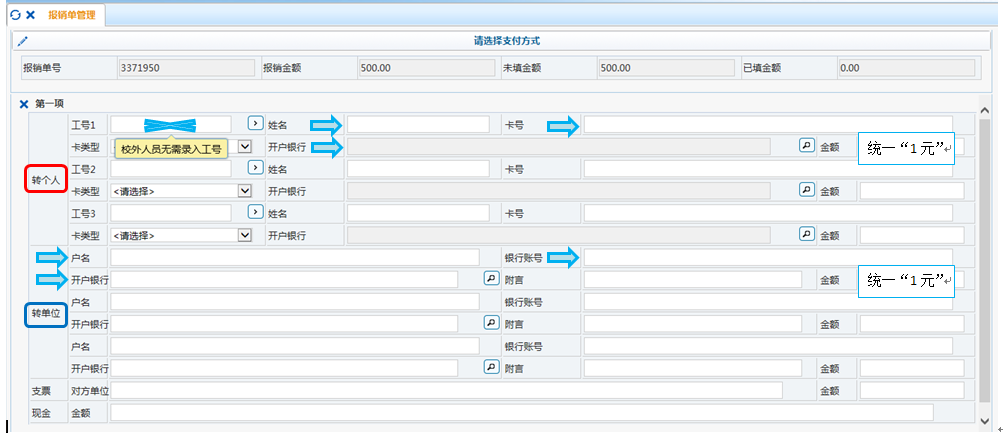This screenshot has width=1003, height=434.
Task: Open the 卡类型 dropdown under 工号2
Action: coord(244,191)
